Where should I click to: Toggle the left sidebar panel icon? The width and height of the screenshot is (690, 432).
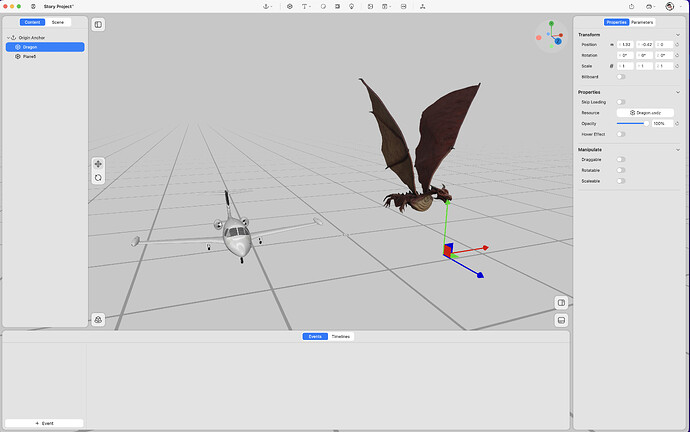[98, 24]
